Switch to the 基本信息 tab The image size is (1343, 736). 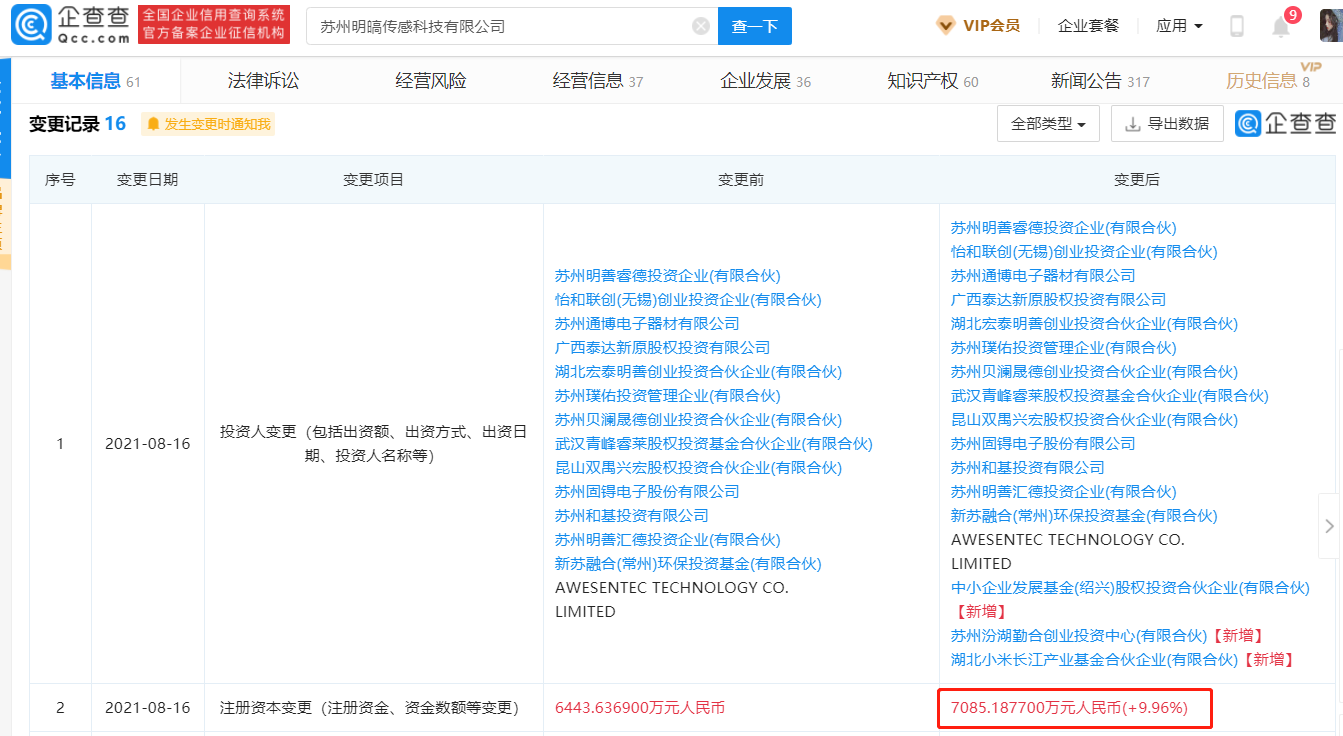(x=96, y=81)
